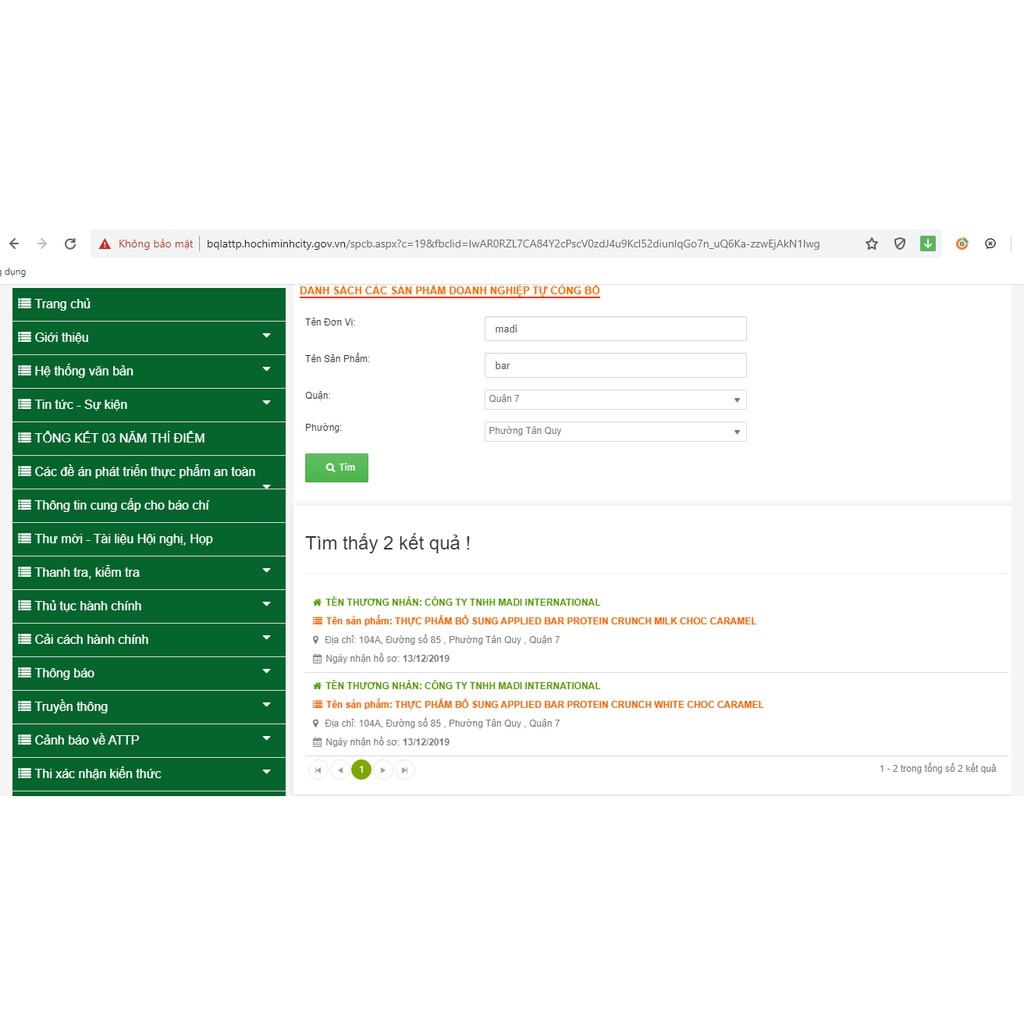
Task: Click the green Tìm search button
Action: point(336,468)
